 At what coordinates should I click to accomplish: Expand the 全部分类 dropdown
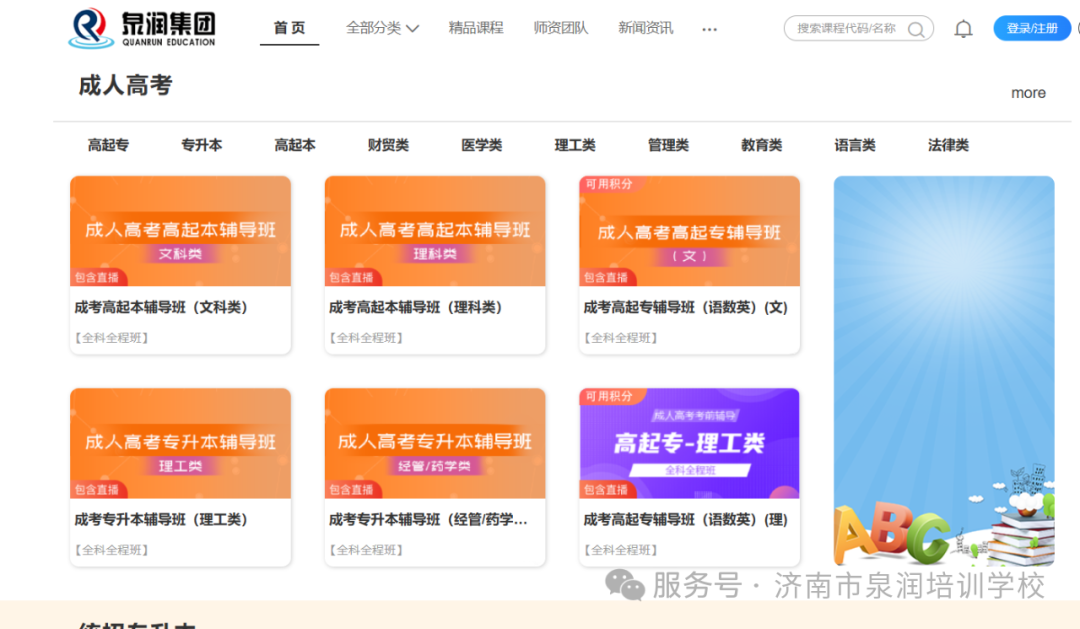click(382, 28)
